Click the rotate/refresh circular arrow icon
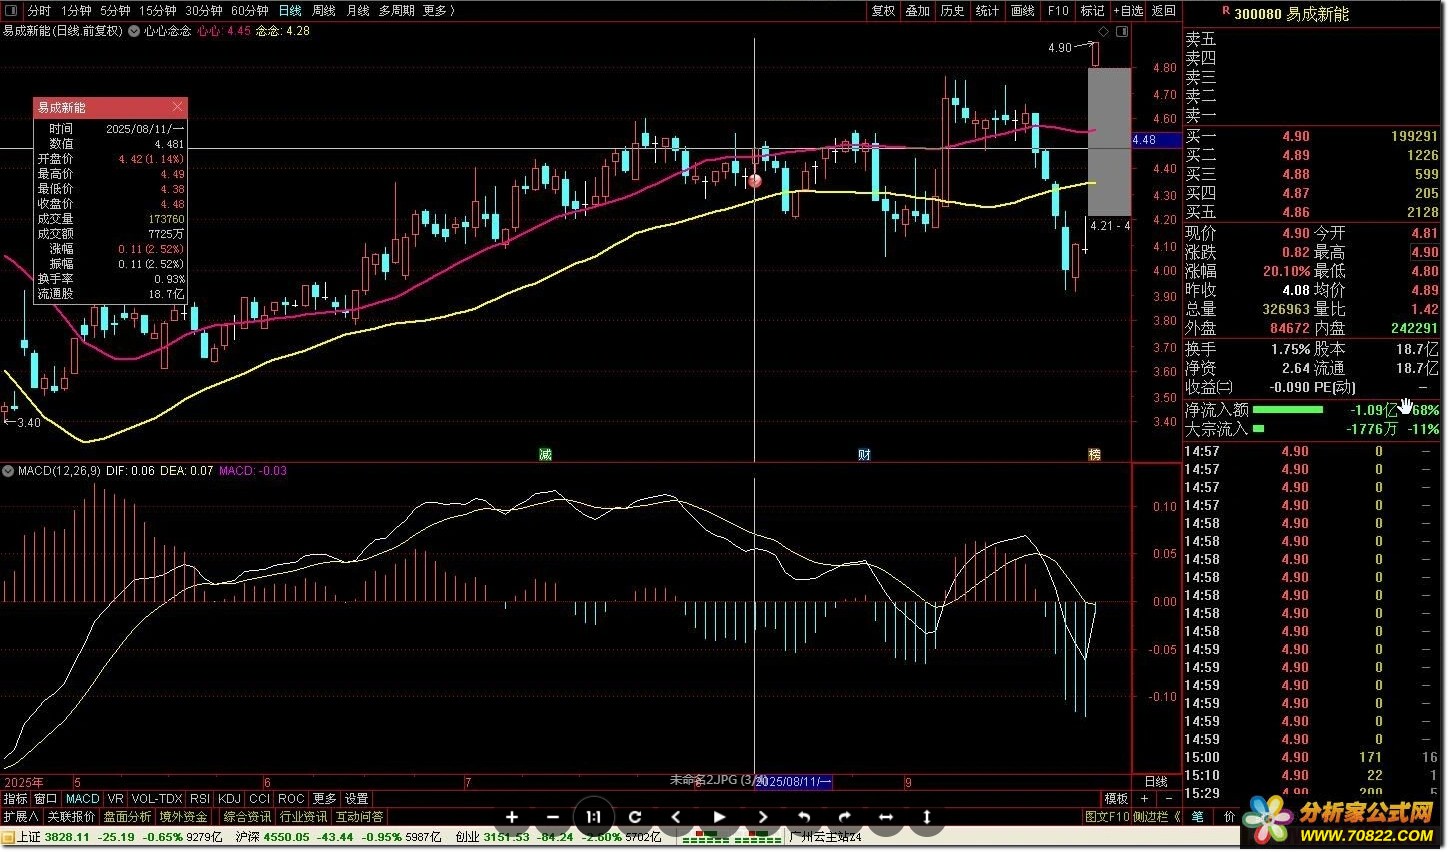Screen dimensions: 1450x852 coord(634,817)
